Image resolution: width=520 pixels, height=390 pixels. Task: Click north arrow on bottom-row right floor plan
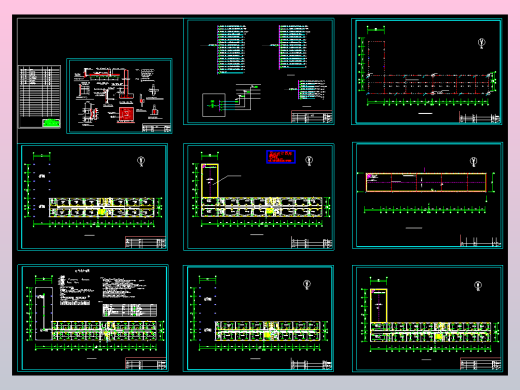[478, 286]
